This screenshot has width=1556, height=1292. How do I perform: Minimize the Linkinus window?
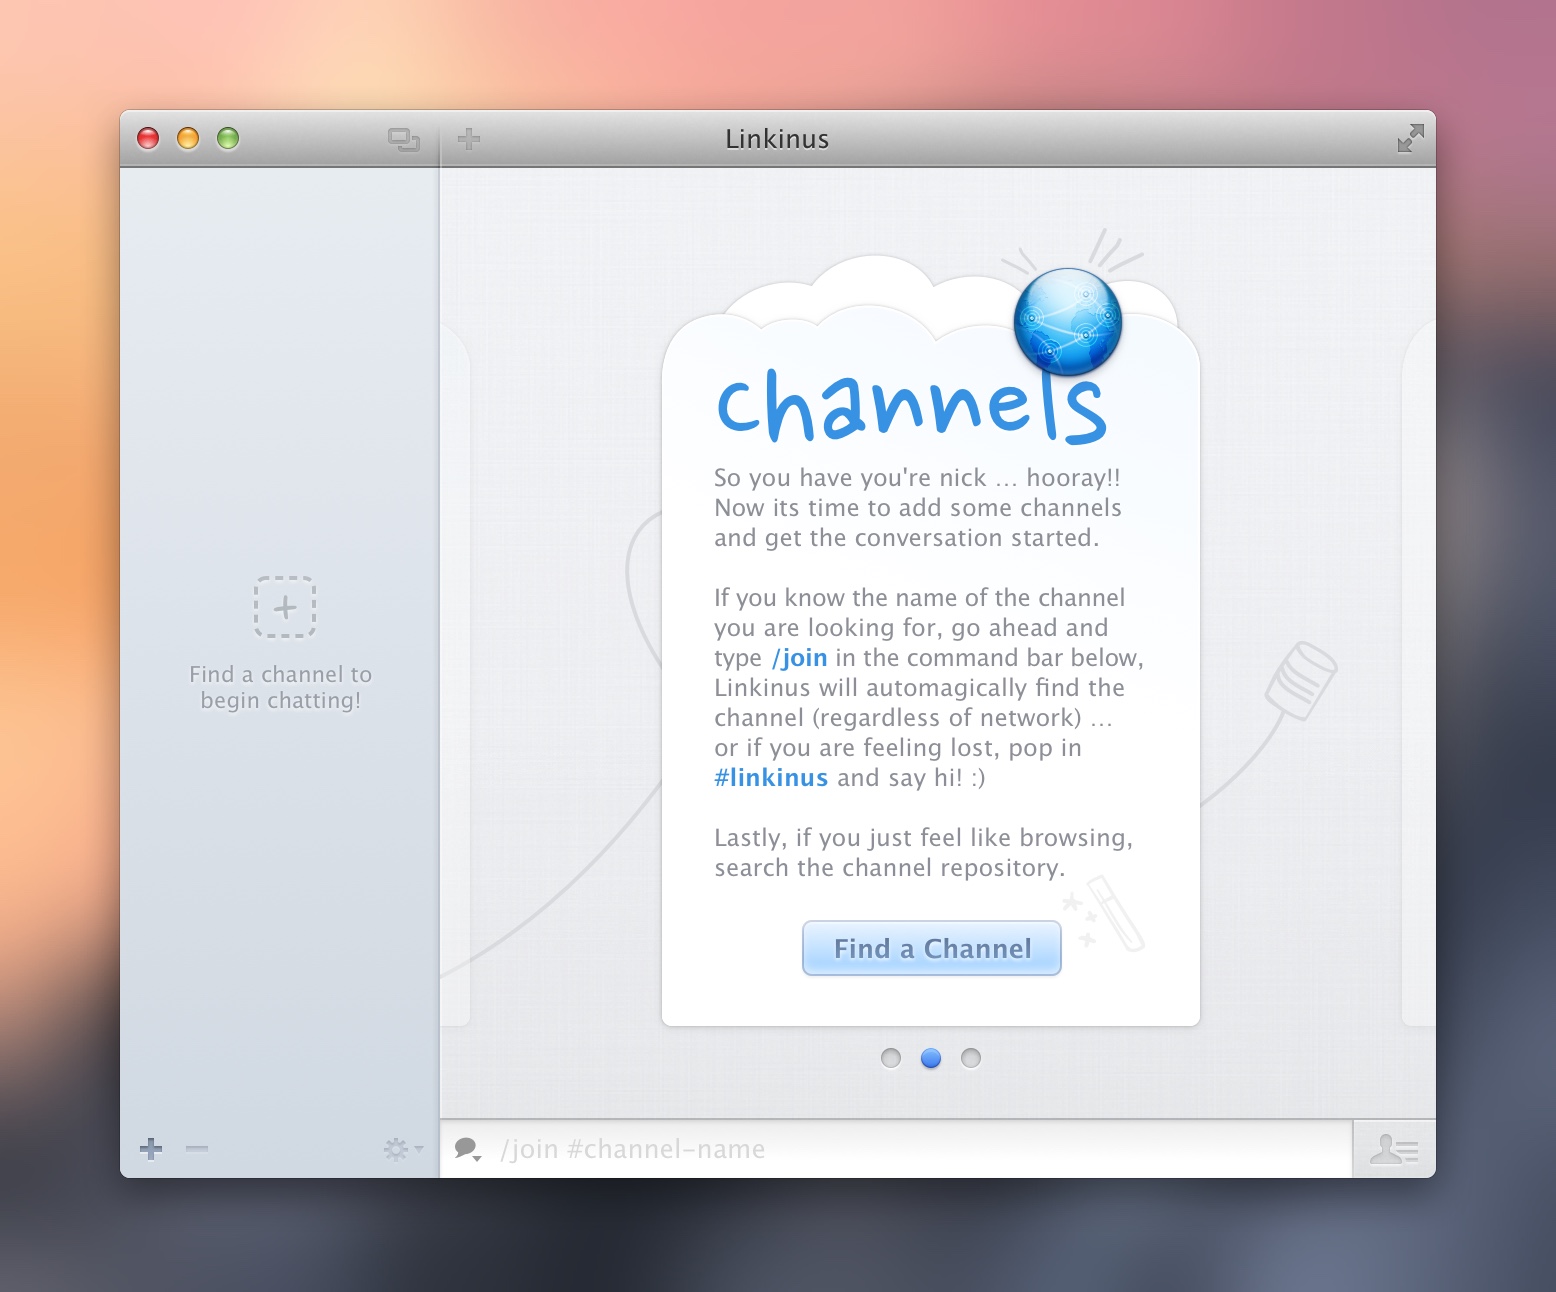(188, 139)
